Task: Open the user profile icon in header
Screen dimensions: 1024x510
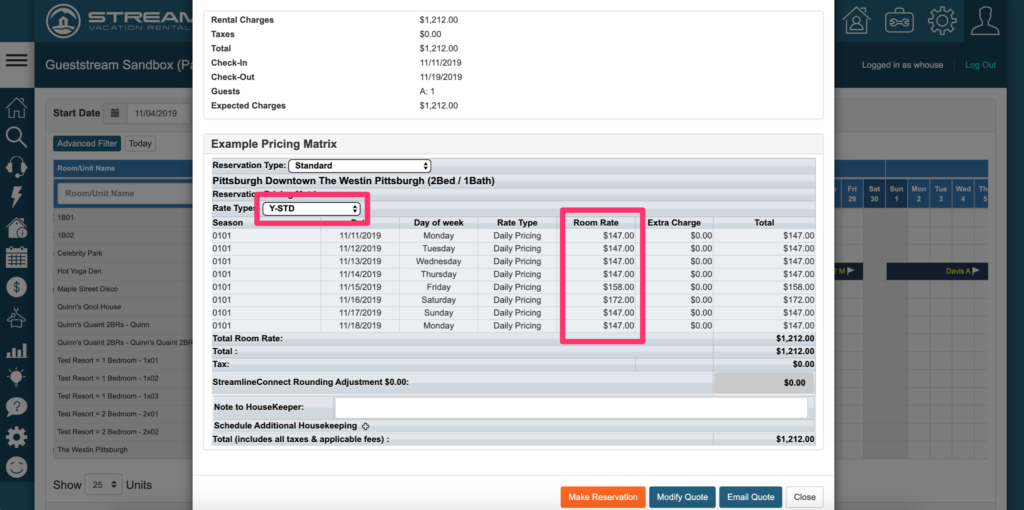Action: 985,21
